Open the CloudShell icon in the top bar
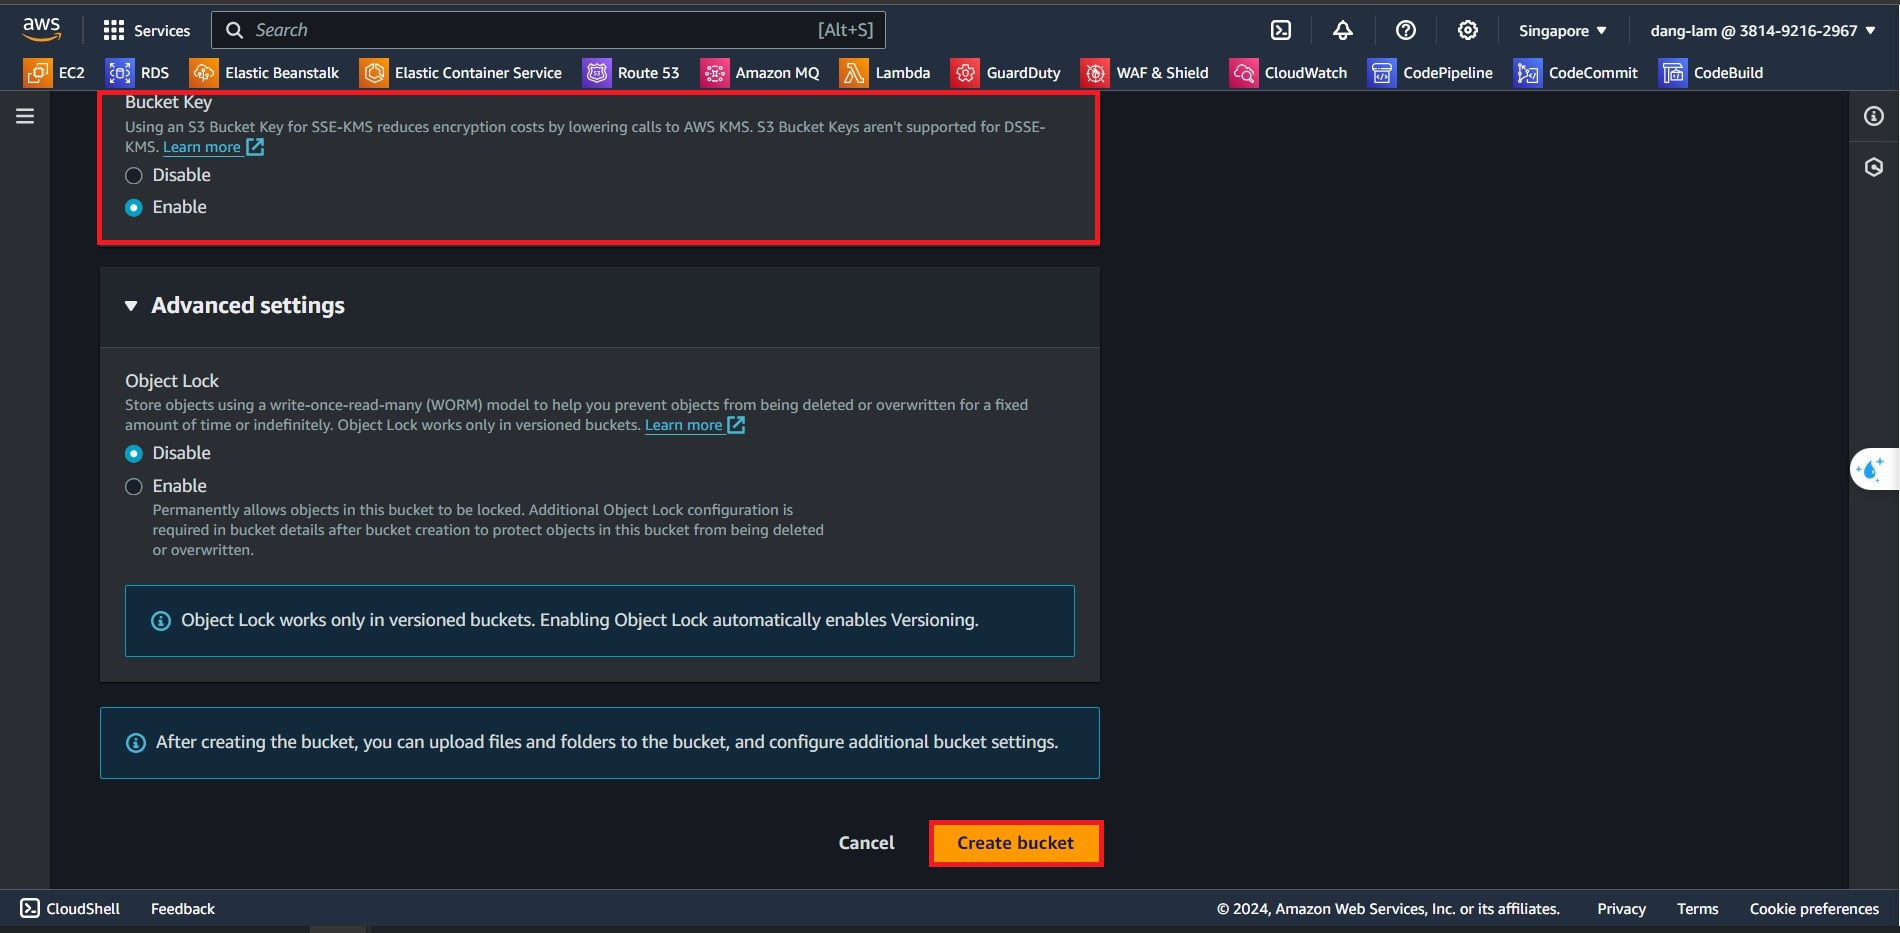 click(1280, 30)
